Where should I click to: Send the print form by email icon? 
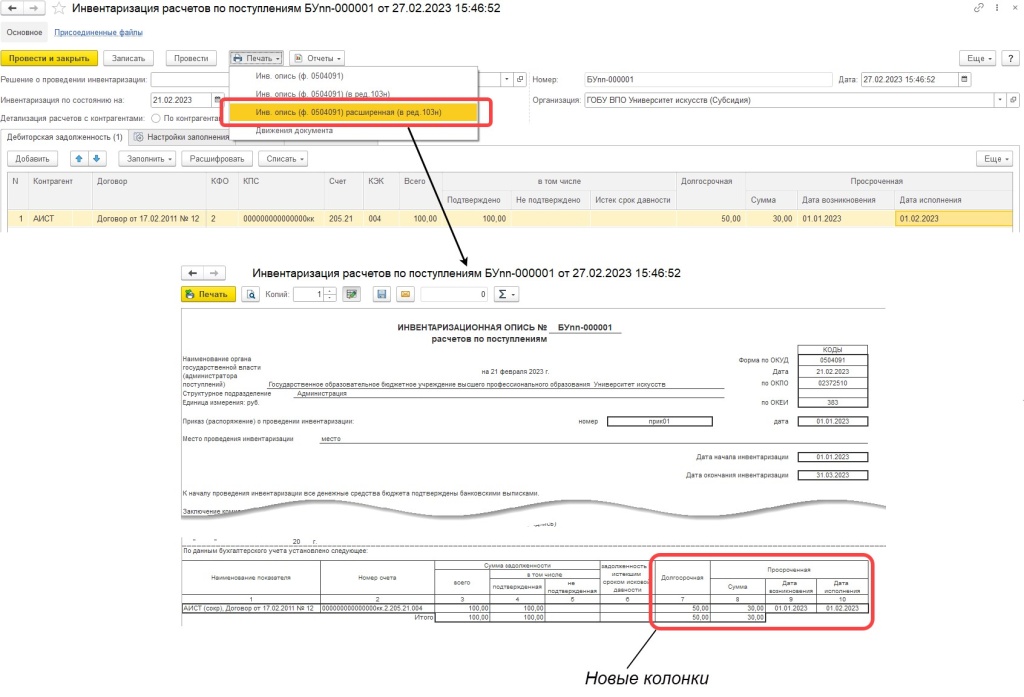click(x=405, y=294)
